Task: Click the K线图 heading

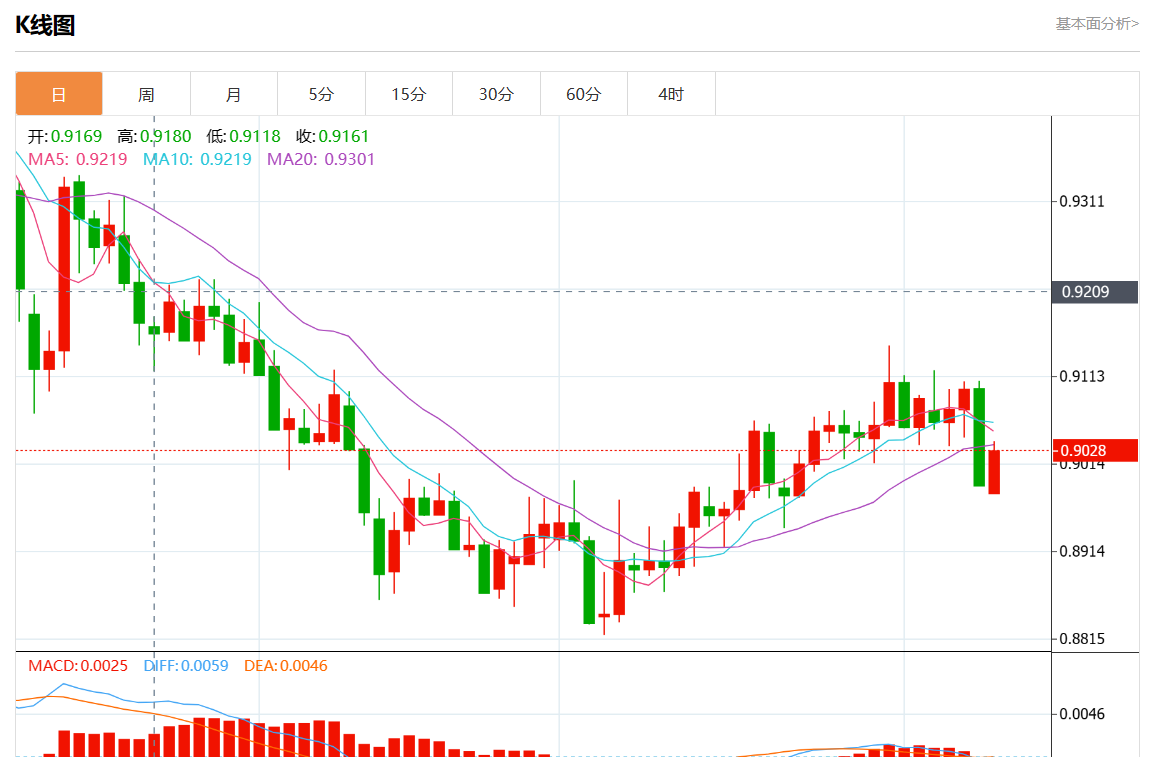Action: point(45,25)
